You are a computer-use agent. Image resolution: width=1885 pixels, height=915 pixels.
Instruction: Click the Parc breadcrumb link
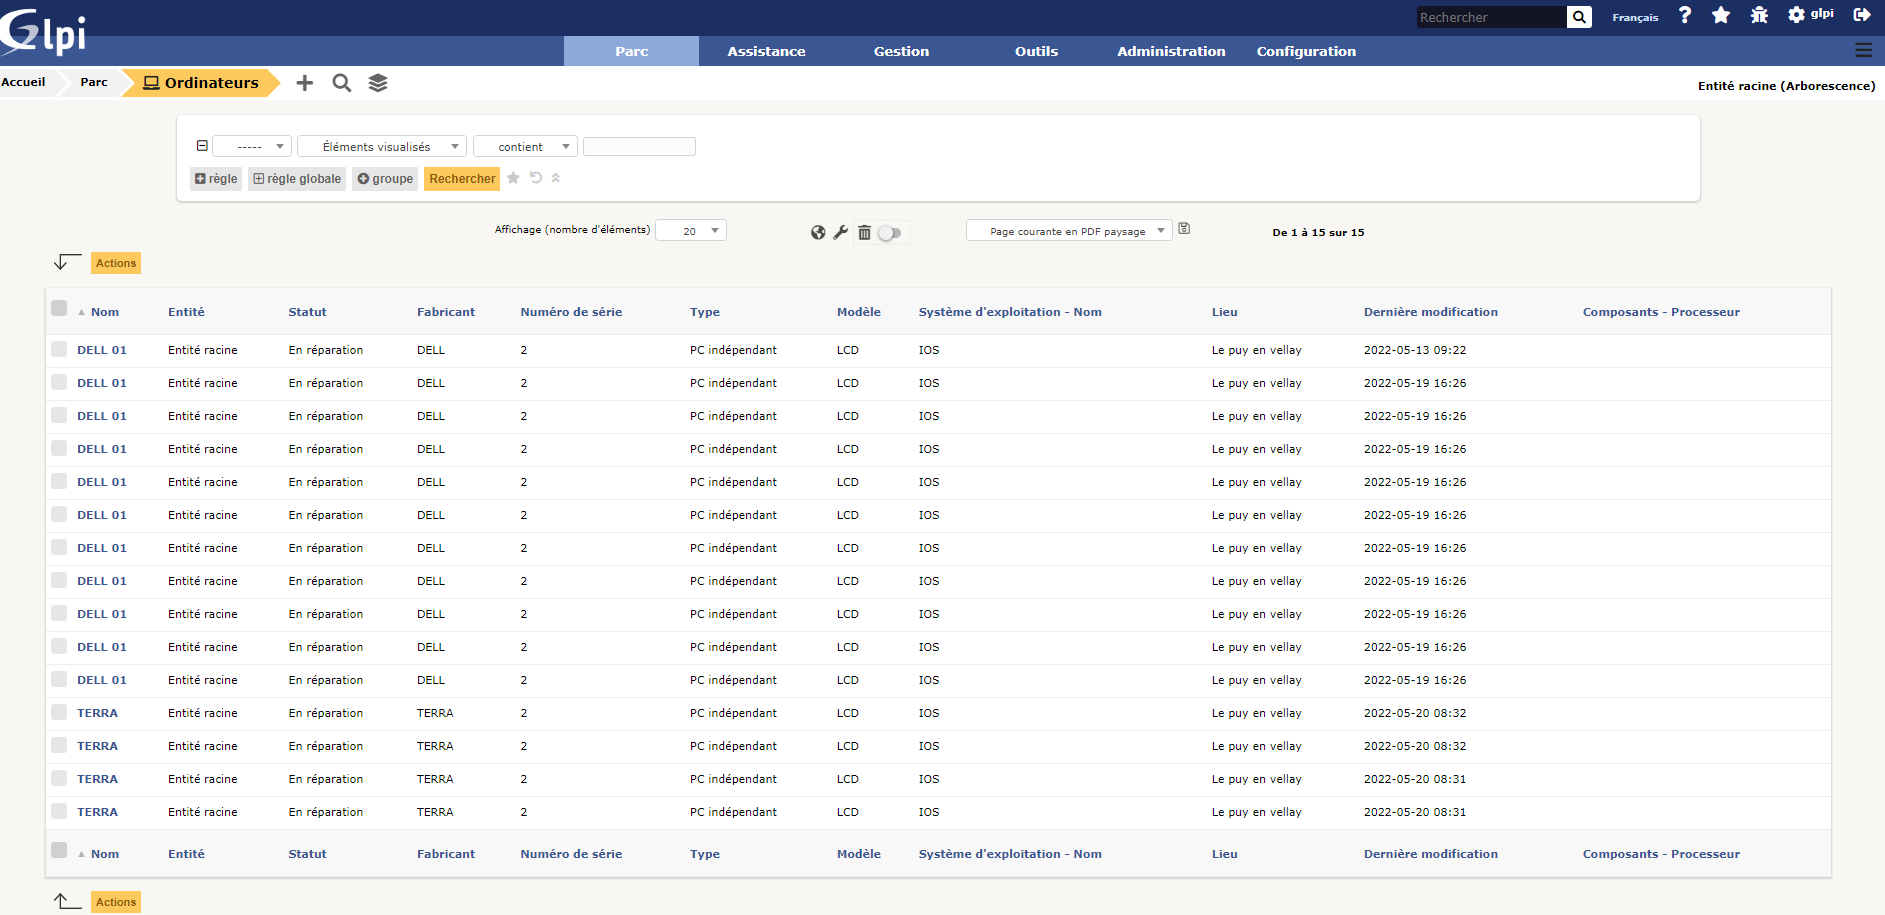pos(94,82)
